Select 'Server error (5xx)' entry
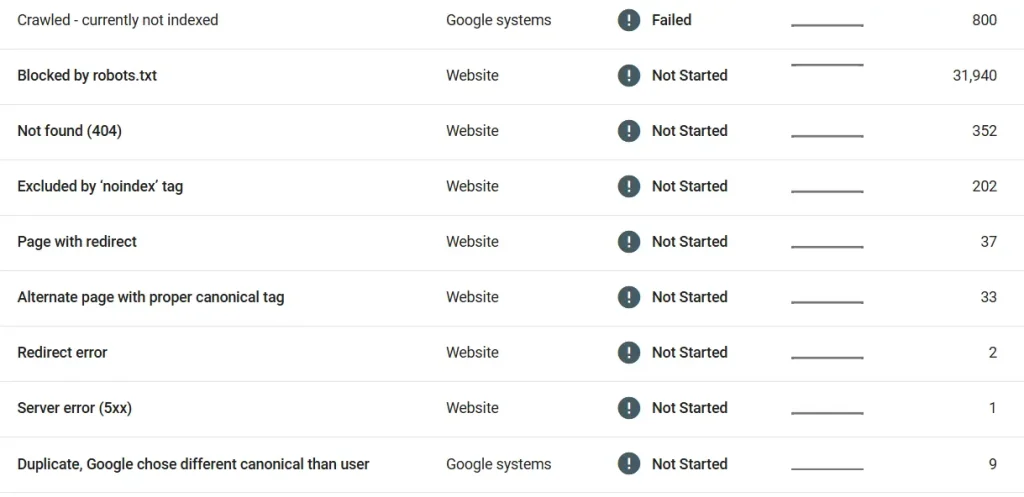The image size is (1024, 497). 74,408
